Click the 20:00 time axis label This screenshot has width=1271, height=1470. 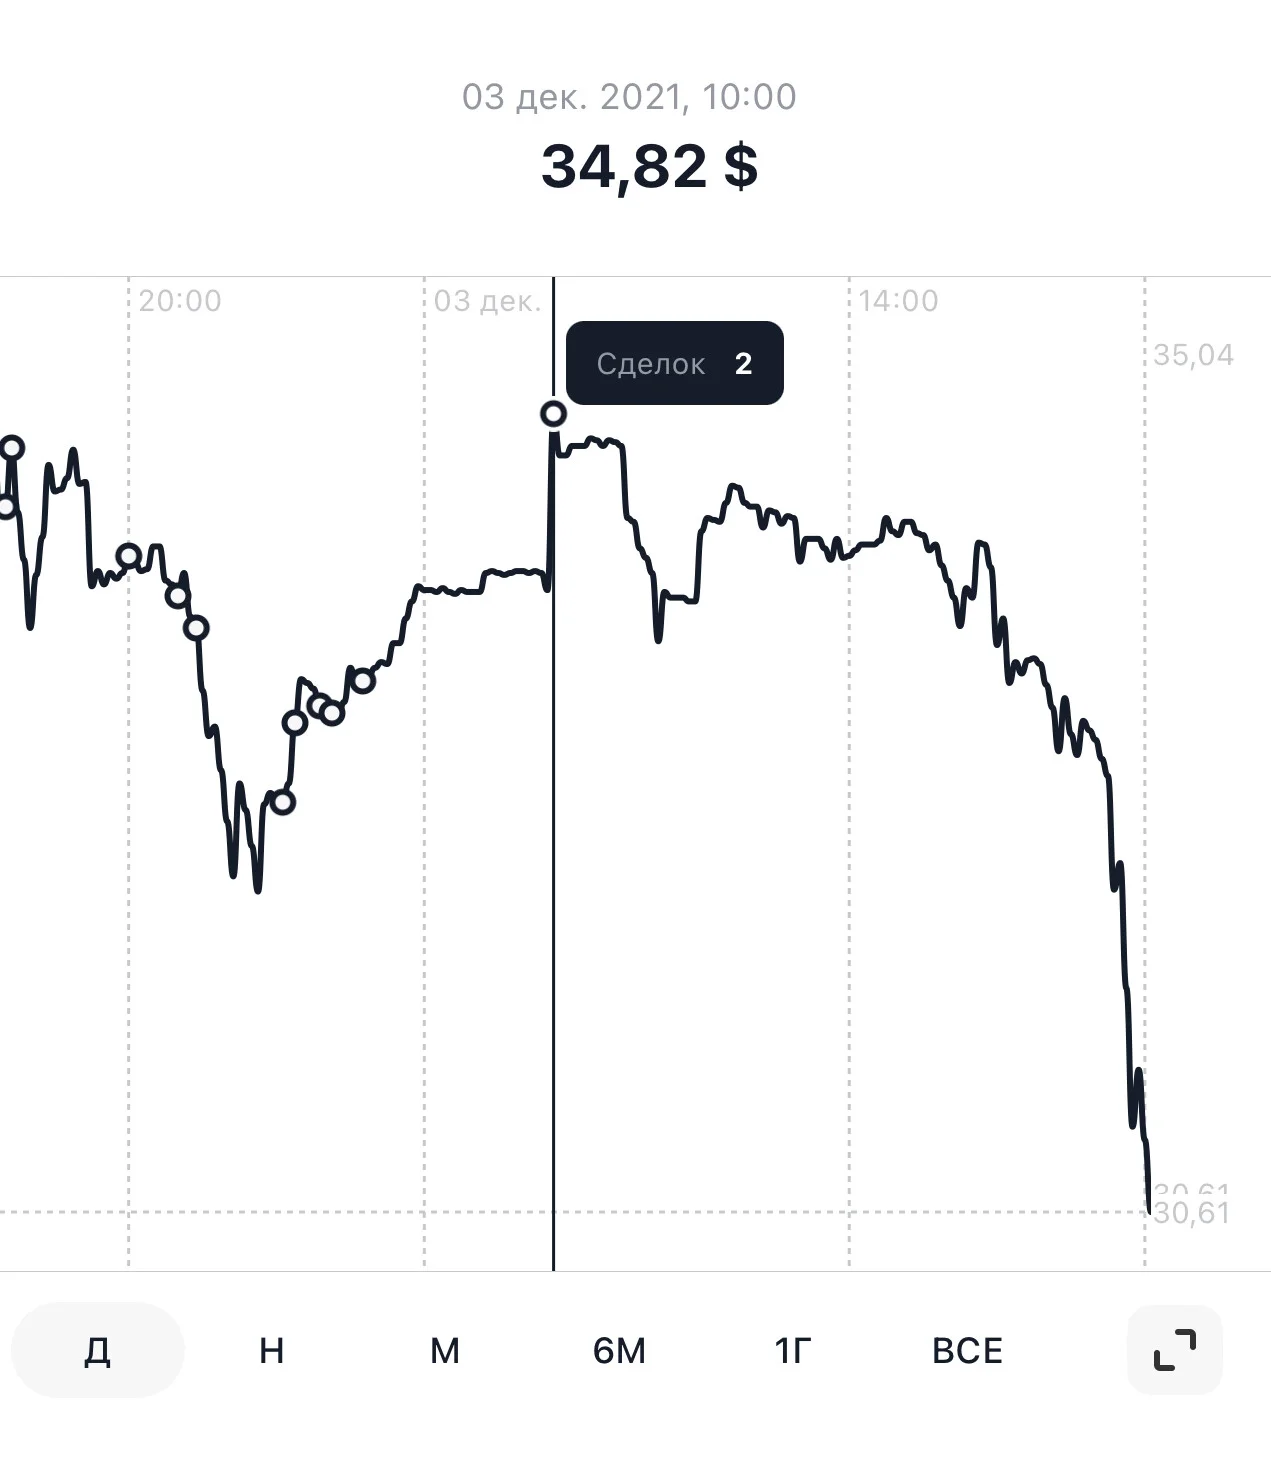(180, 301)
